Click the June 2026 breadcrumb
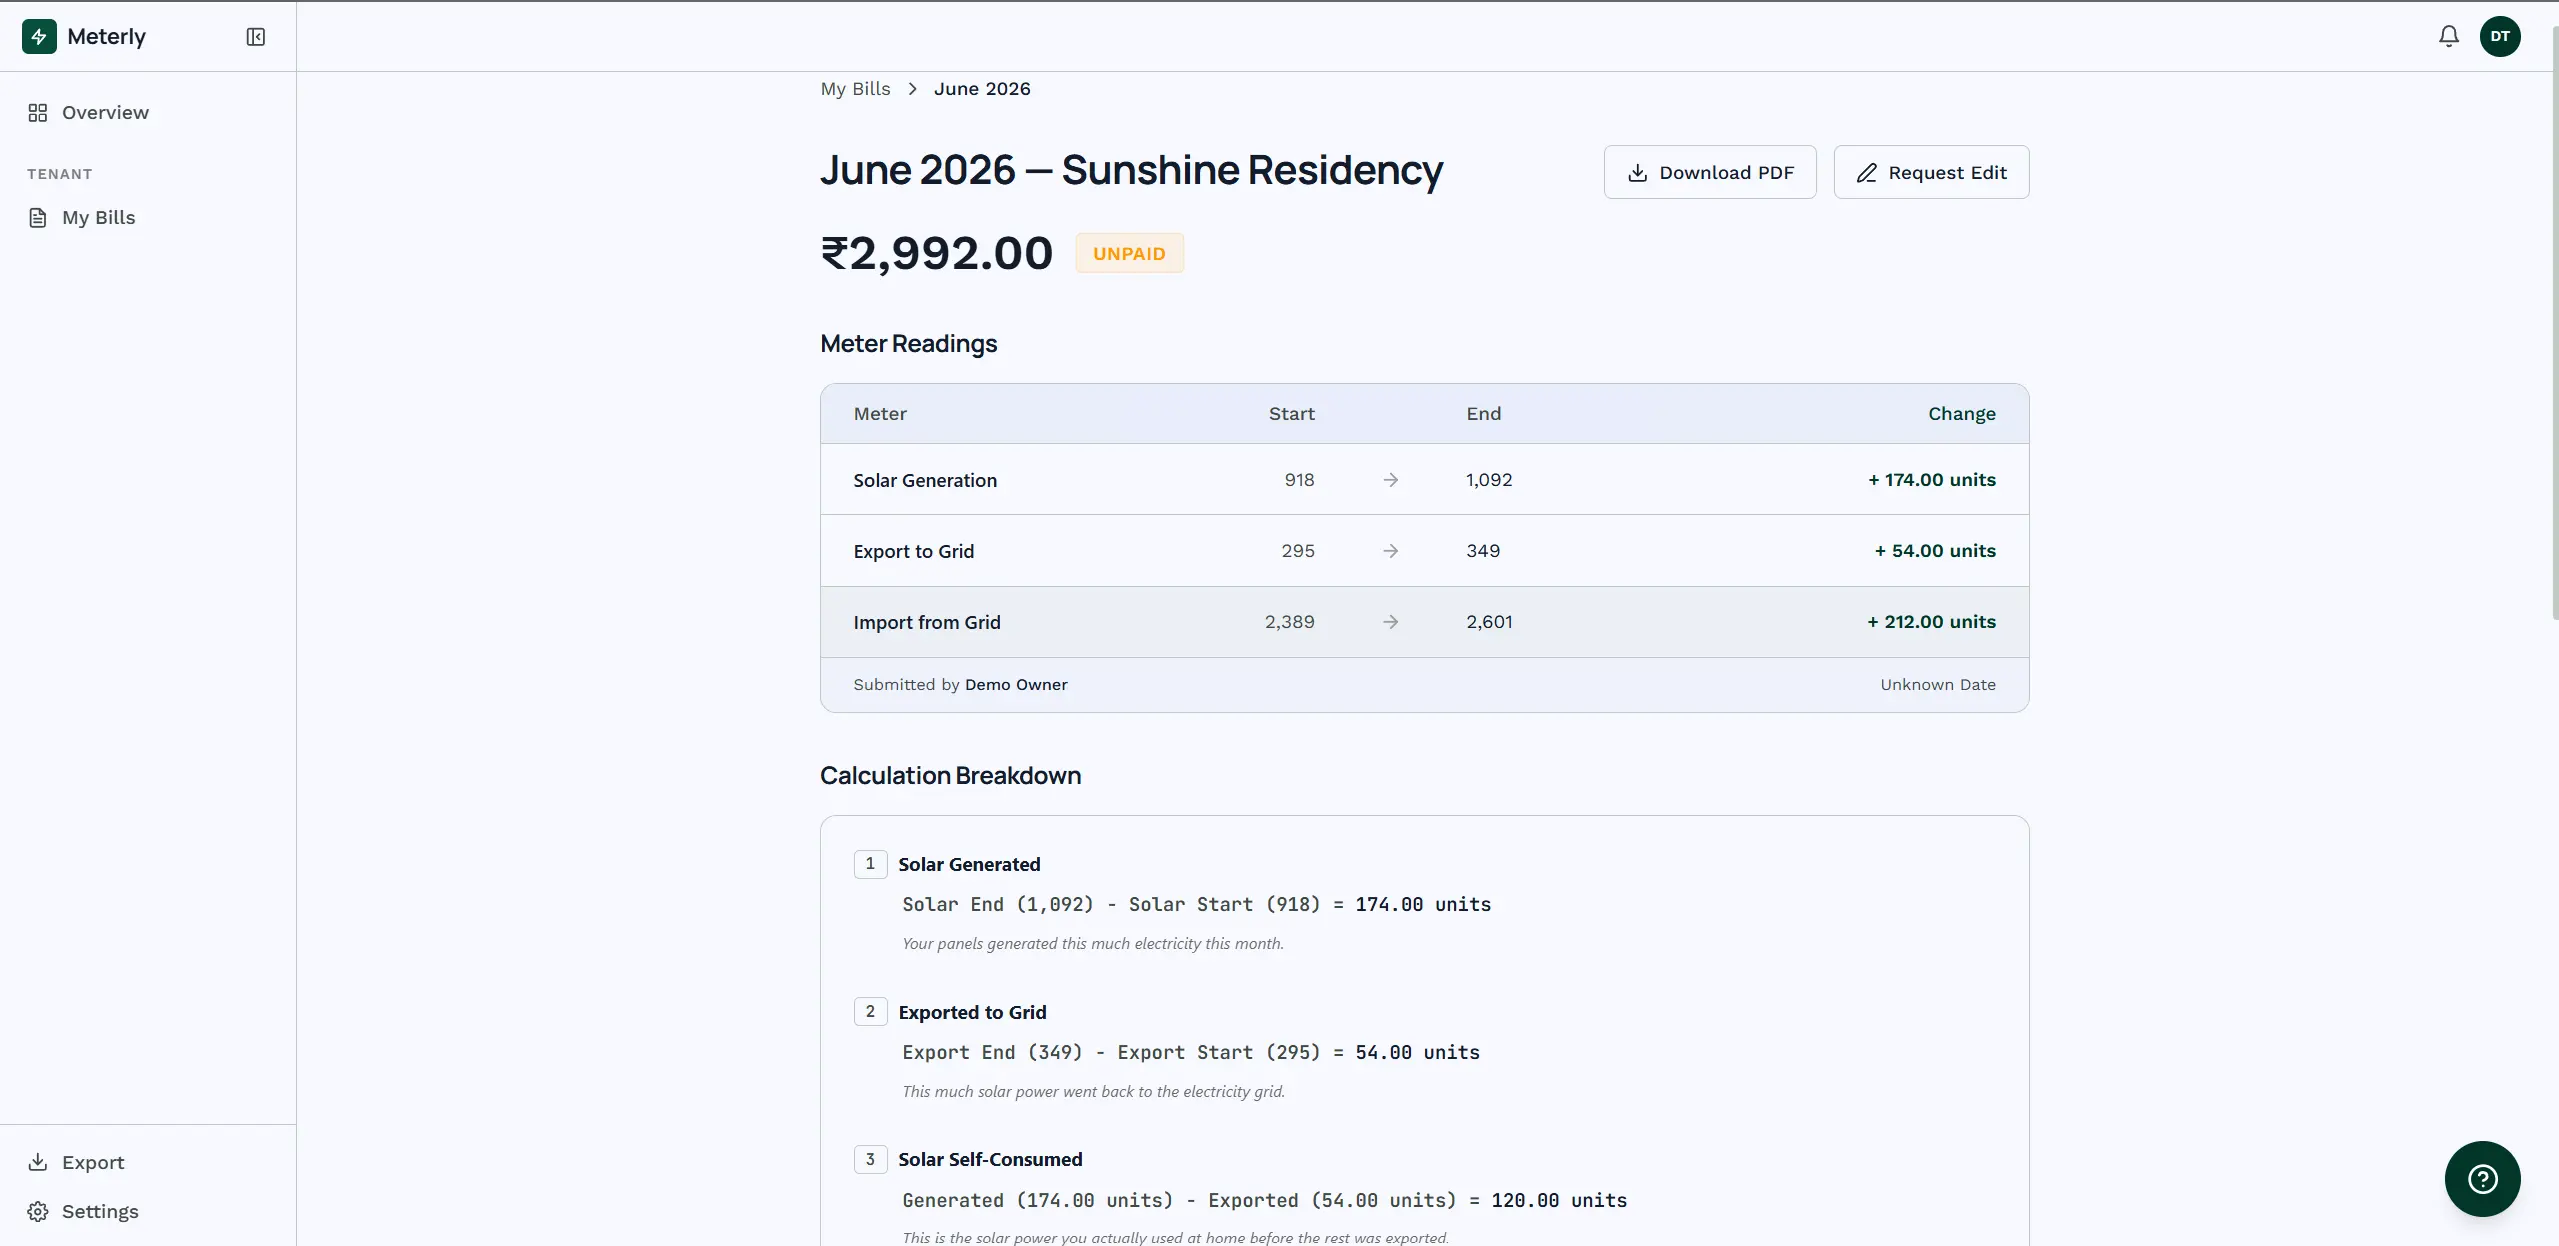This screenshot has width=2559, height=1246. 982,89
